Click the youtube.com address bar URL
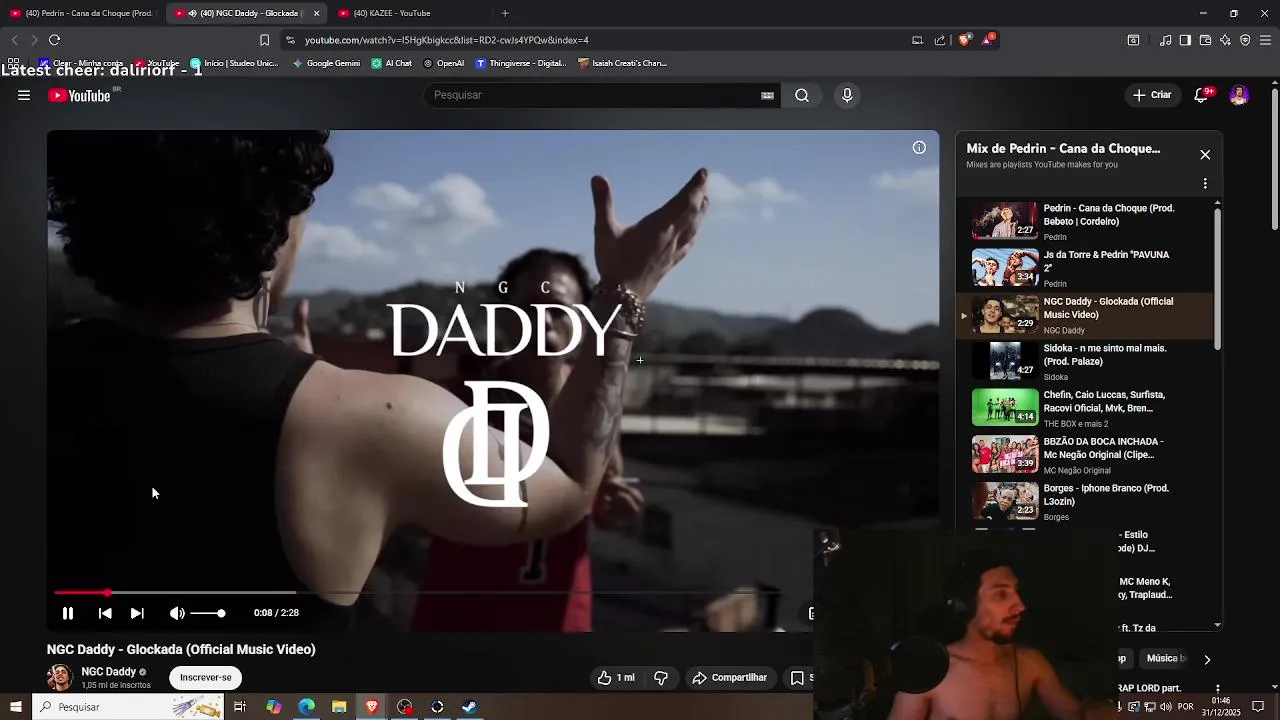The image size is (1280, 720). pyautogui.click(x=447, y=40)
